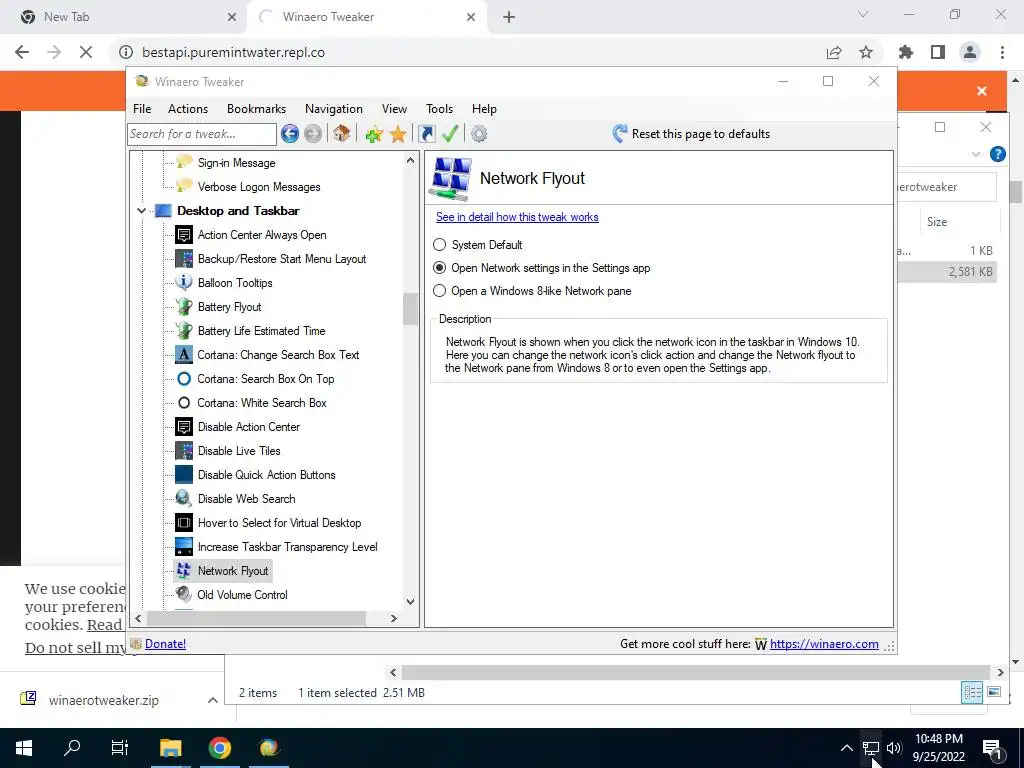Click tree pane vertical scrollbar thumb
The height and width of the screenshot is (768, 1024).
tap(410, 309)
